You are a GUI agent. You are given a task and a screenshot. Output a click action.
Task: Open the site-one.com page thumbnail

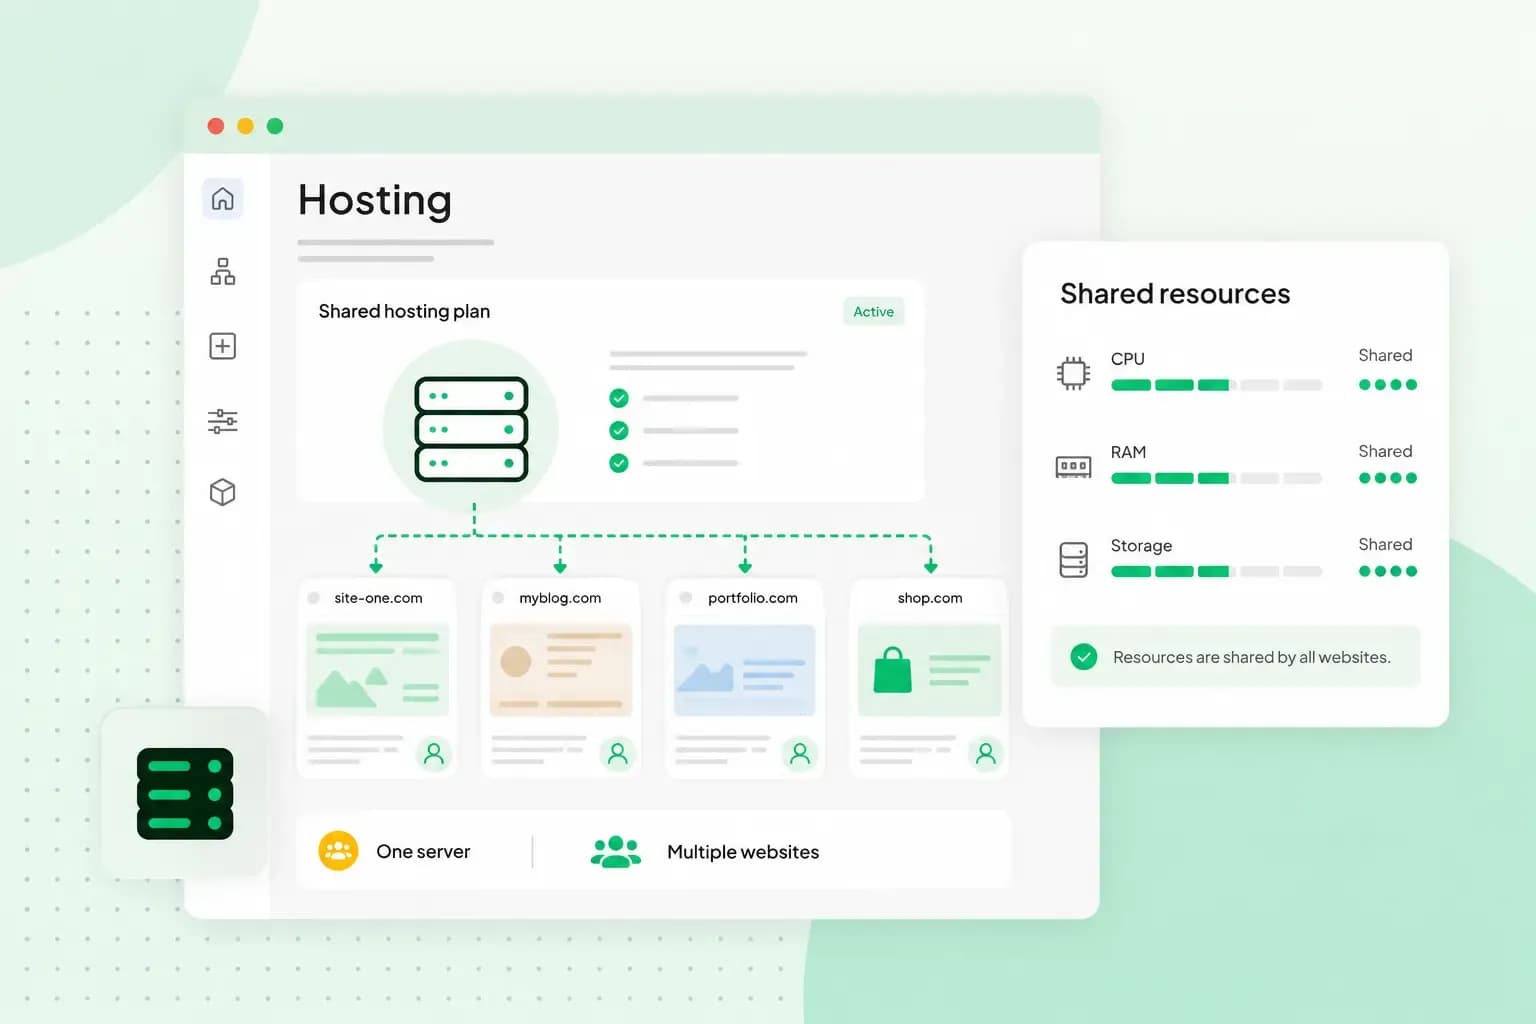tap(377, 670)
